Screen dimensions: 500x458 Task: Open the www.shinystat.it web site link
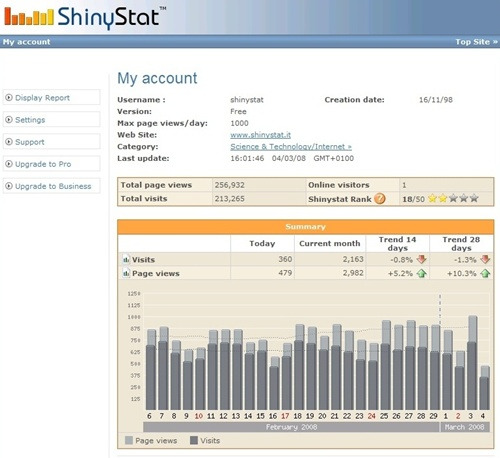coord(260,135)
